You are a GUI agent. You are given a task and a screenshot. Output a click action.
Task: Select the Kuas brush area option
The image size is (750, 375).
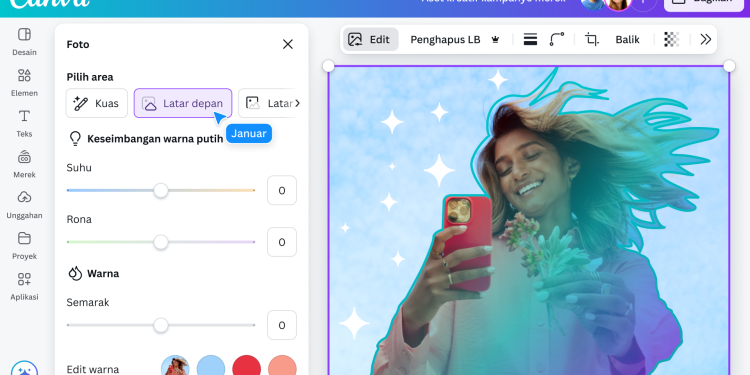tap(97, 103)
